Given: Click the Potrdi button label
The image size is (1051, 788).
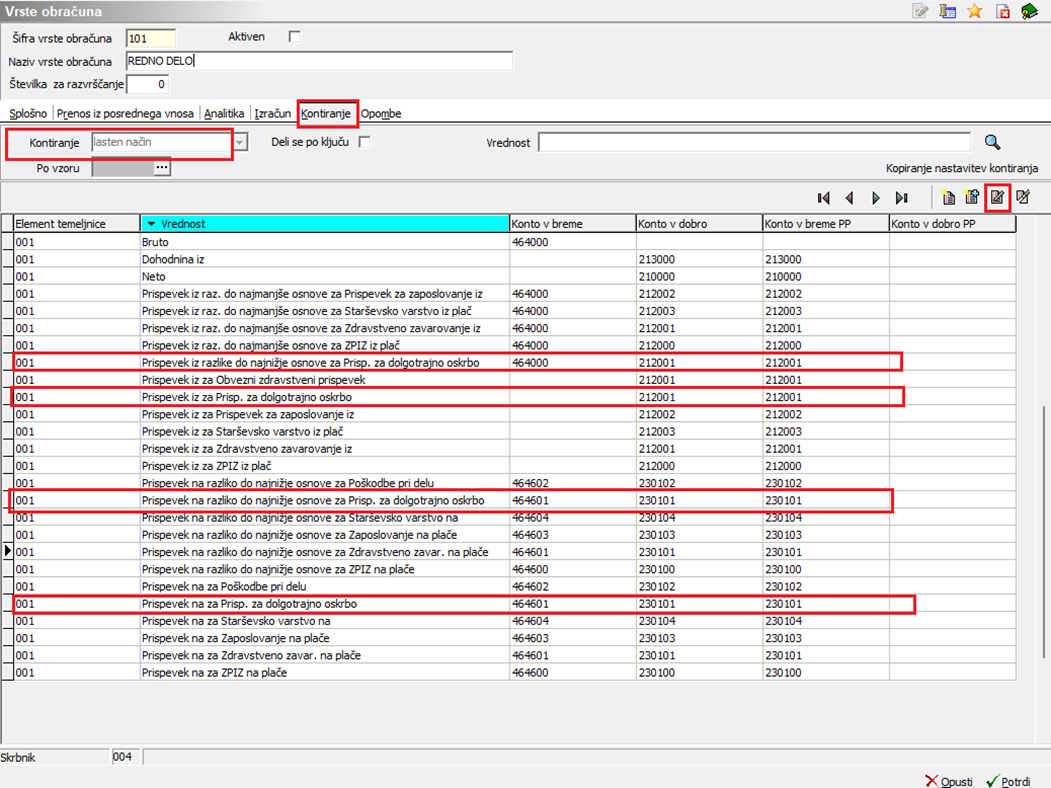Looking at the screenshot, I should click(1015, 781).
